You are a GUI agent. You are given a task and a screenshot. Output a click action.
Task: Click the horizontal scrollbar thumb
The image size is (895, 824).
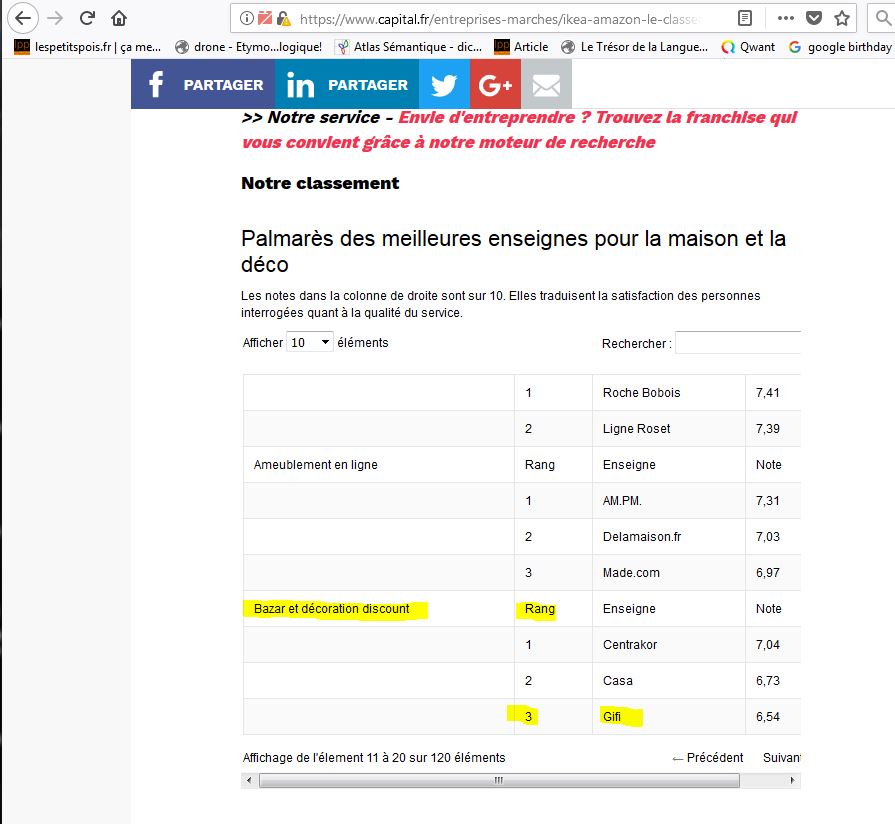(x=499, y=780)
